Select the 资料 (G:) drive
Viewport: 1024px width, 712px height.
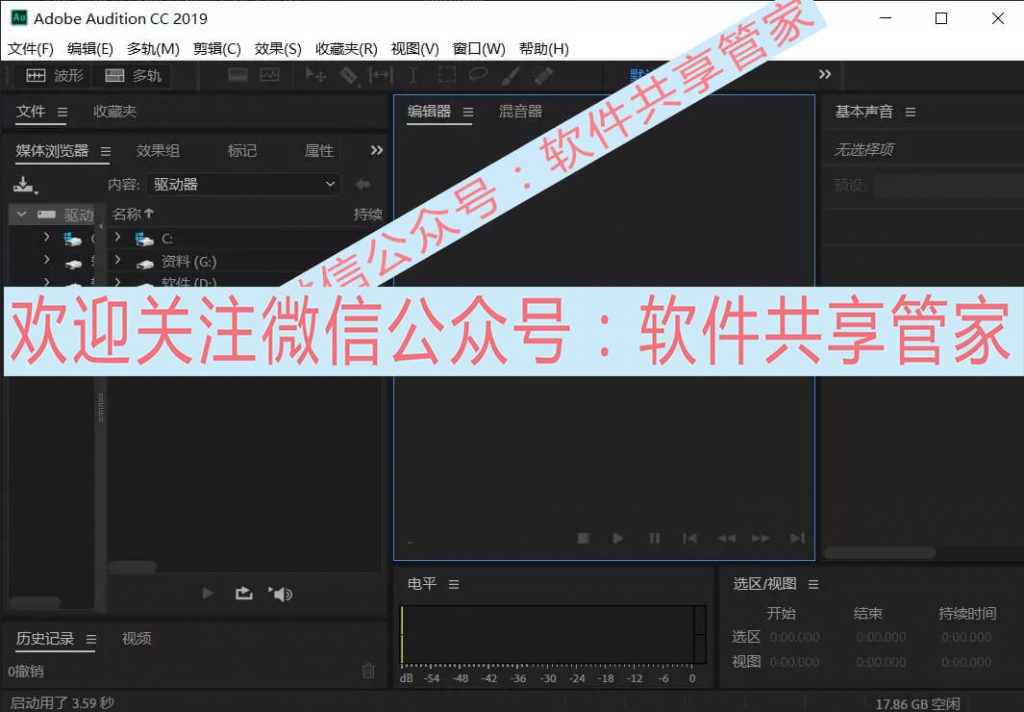click(x=189, y=262)
